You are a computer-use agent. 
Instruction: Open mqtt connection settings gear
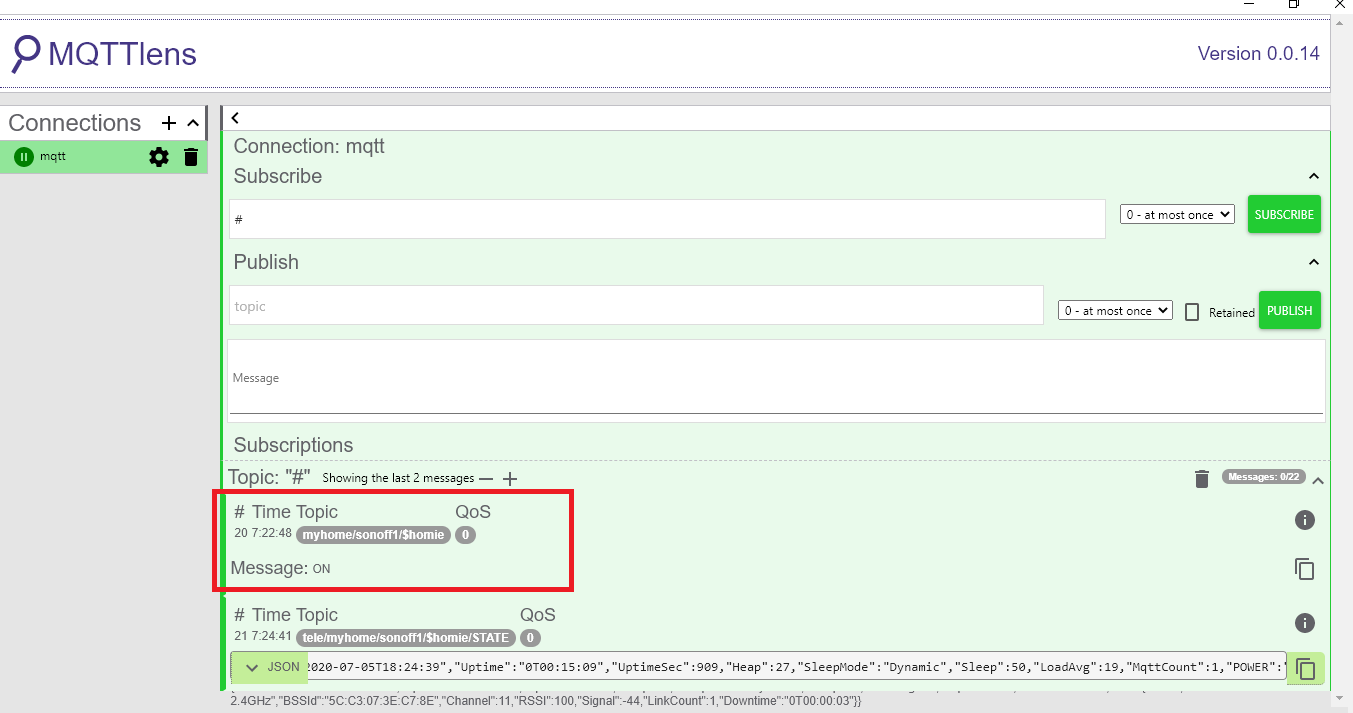[159, 157]
